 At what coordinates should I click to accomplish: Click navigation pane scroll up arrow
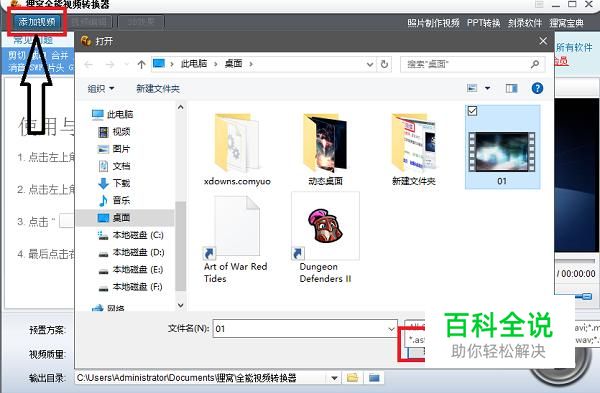[x=181, y=108]
